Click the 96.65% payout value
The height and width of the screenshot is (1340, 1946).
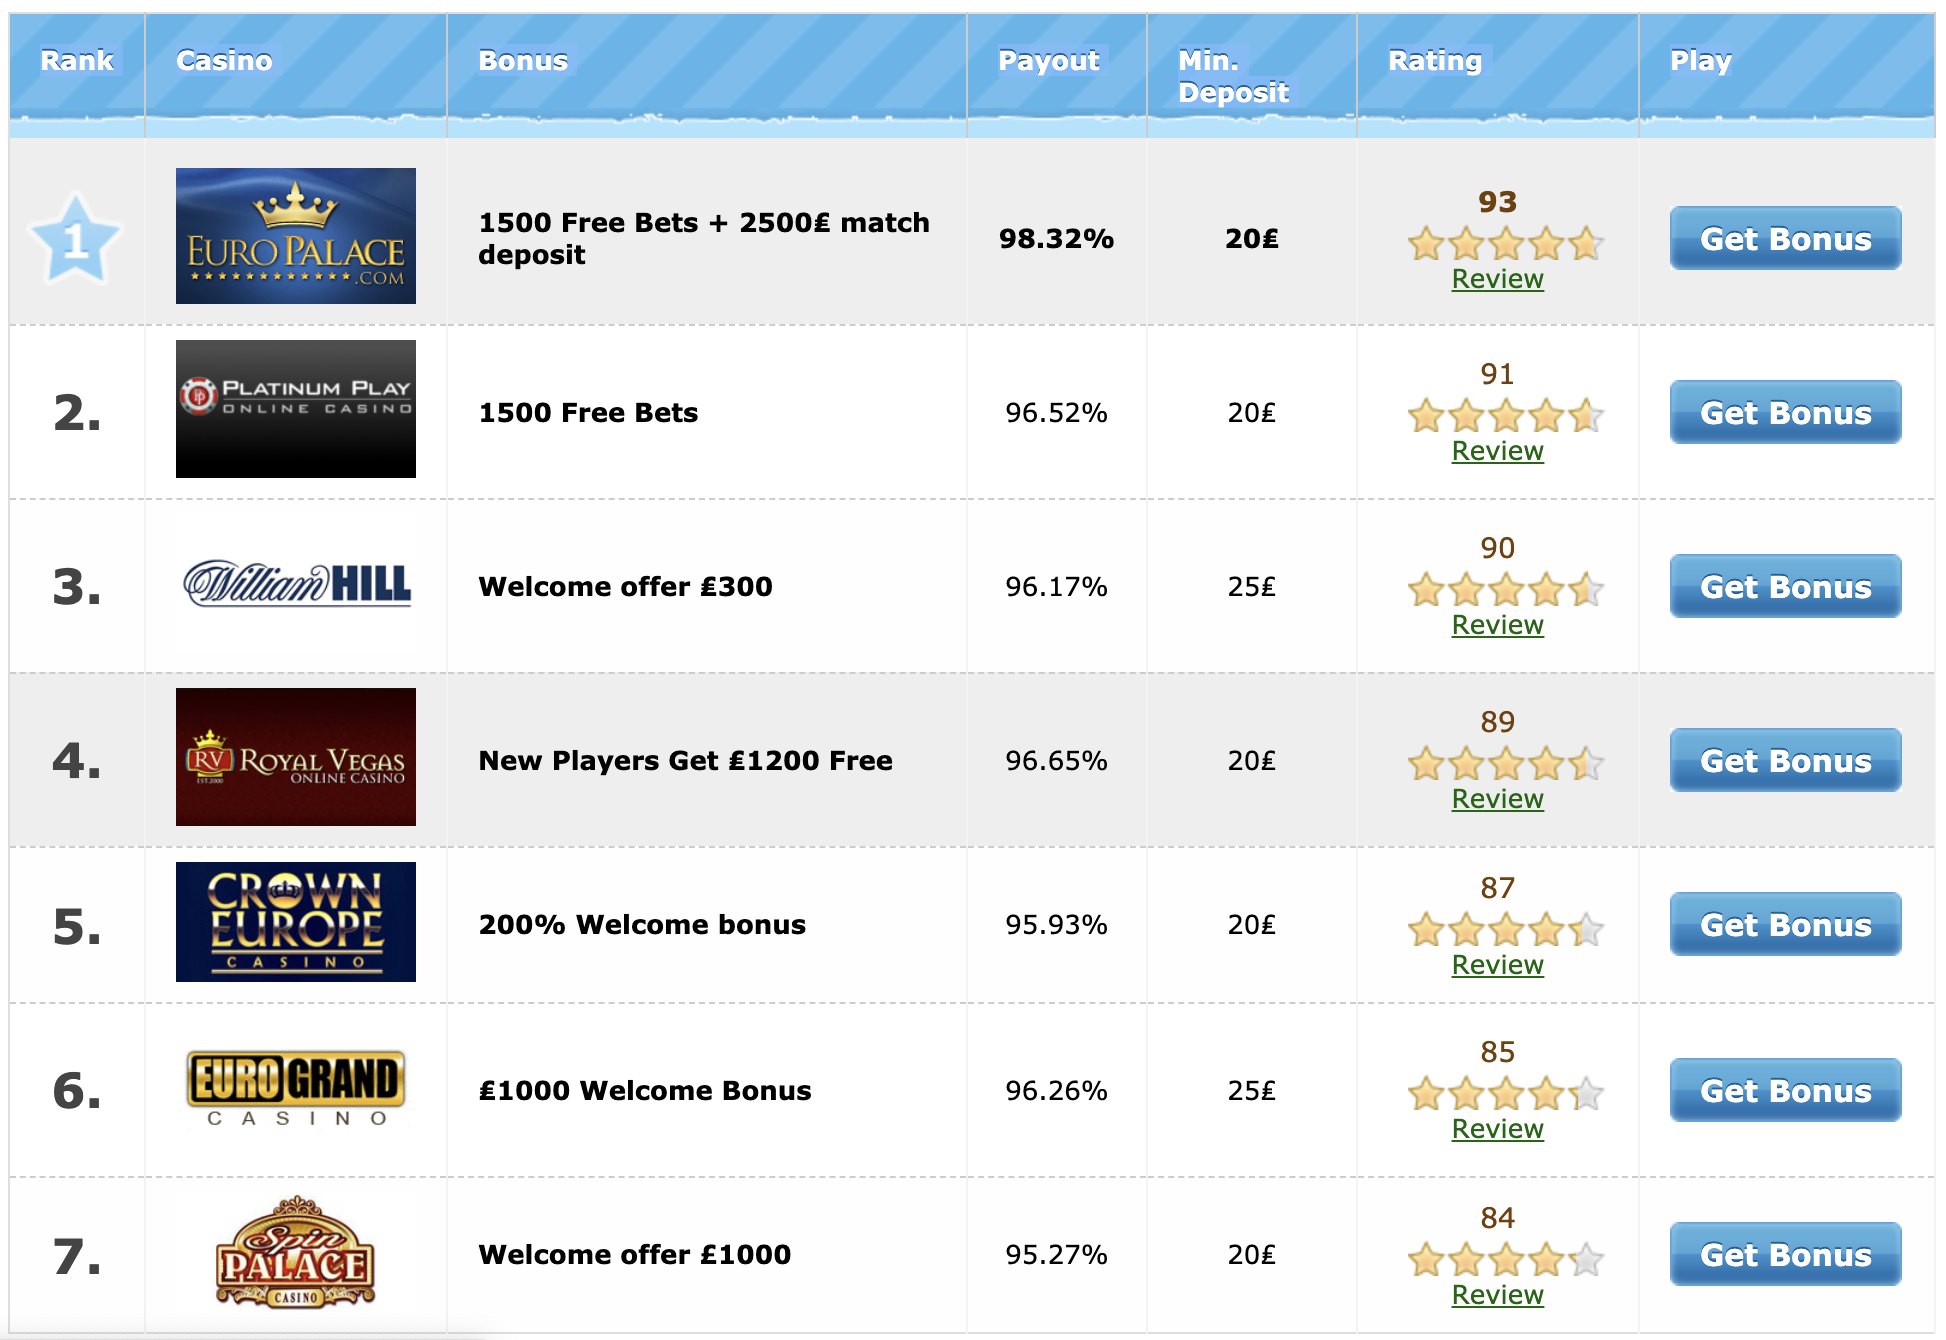tap(1056, 760)
